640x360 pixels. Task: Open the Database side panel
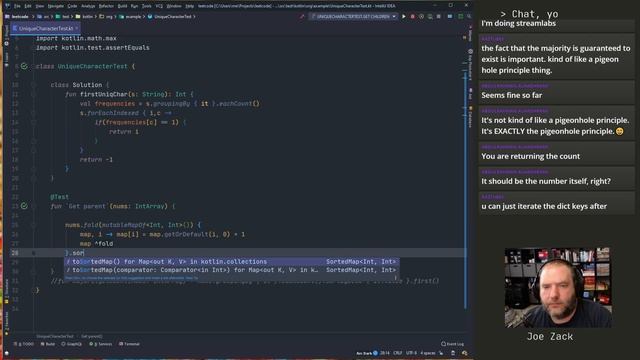(x=470, y=117)
